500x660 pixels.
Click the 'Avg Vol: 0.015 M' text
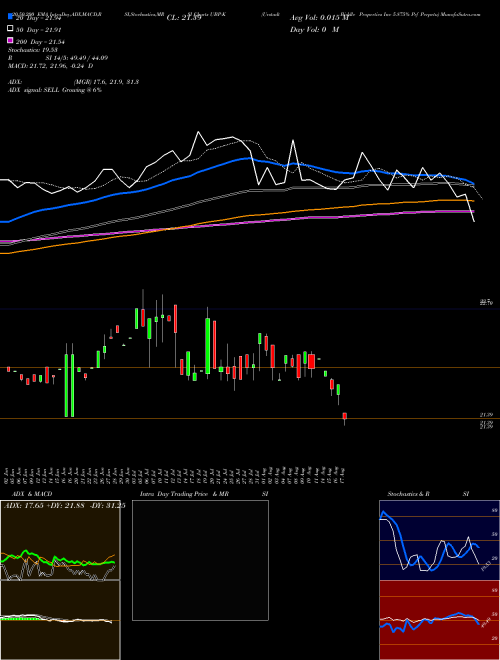coord(319,18)
